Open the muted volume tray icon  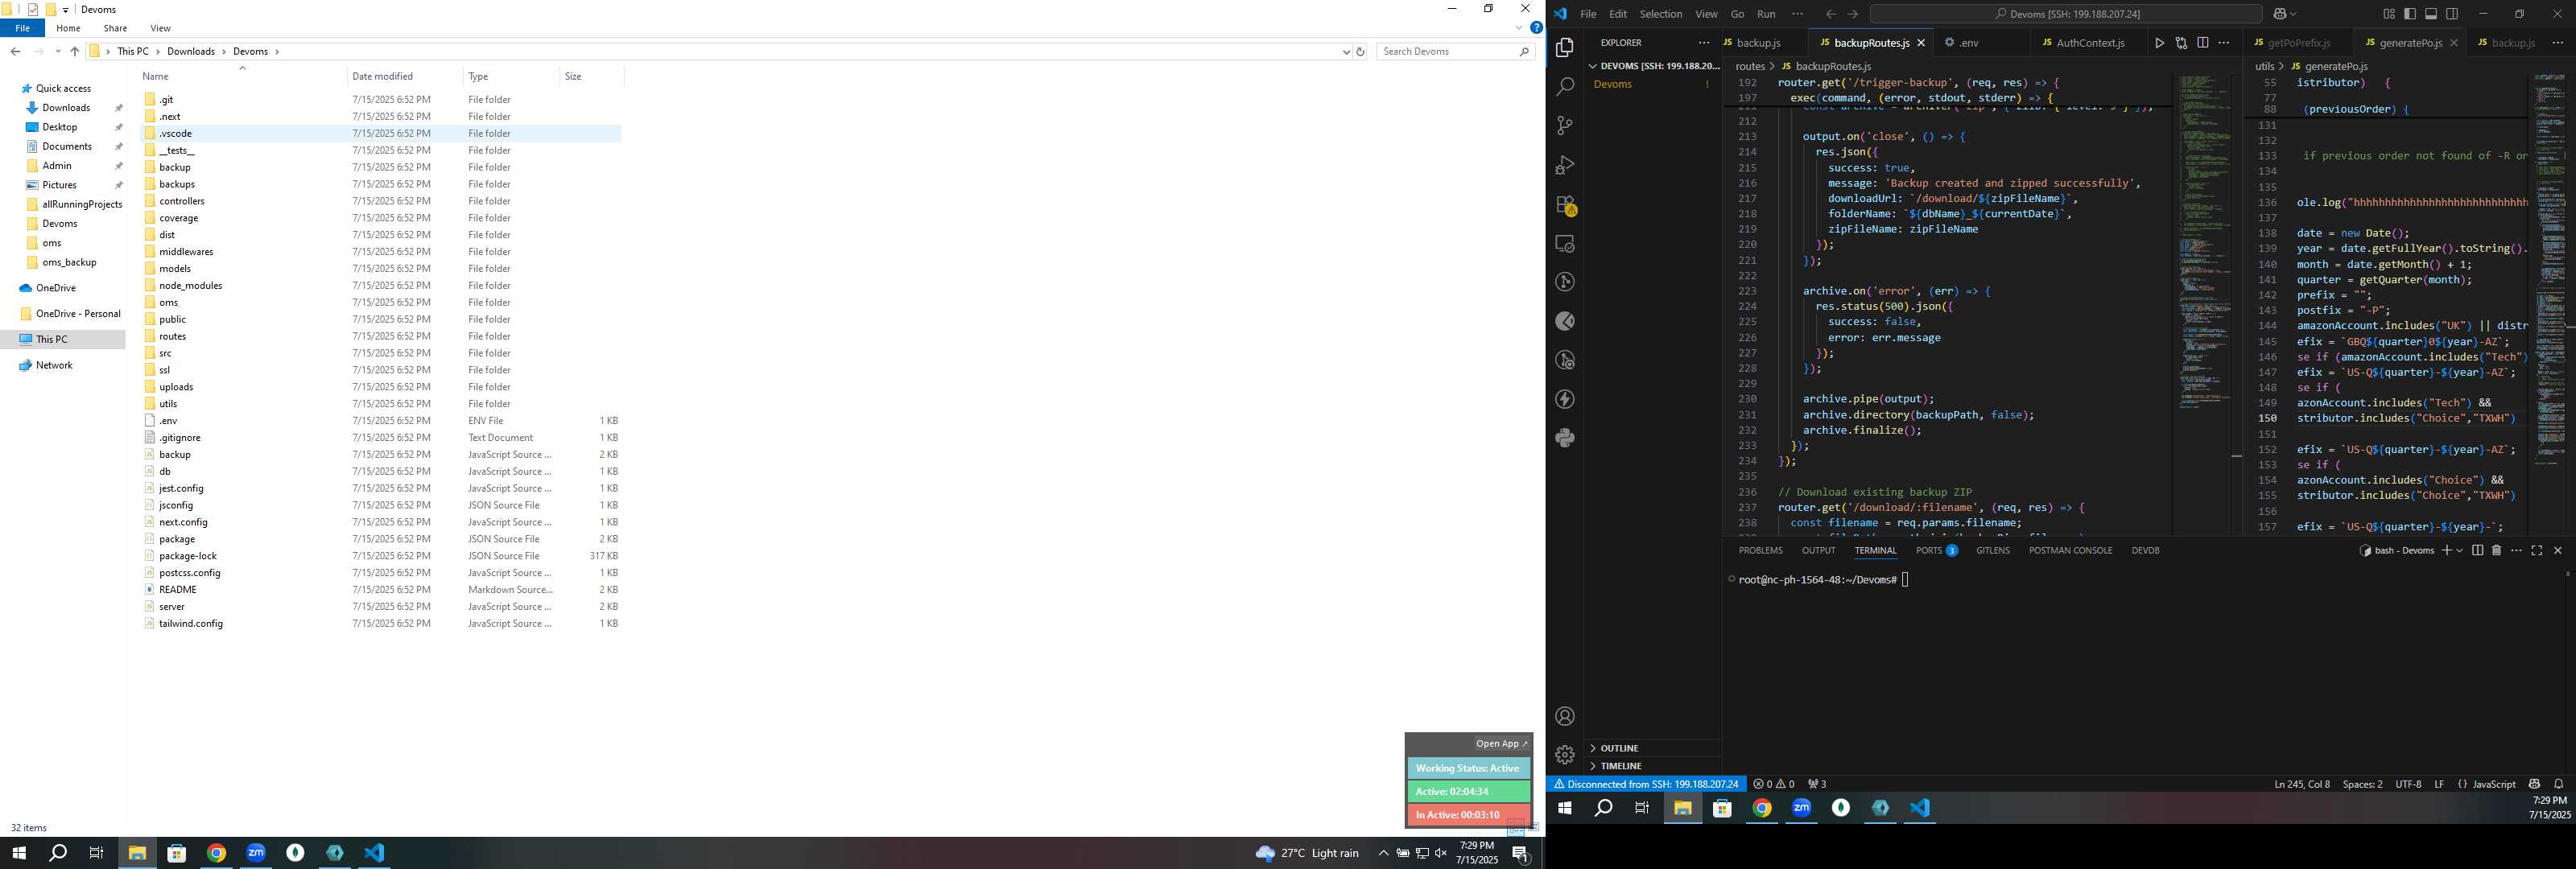pyautogui.click(x=1441, y=853)
